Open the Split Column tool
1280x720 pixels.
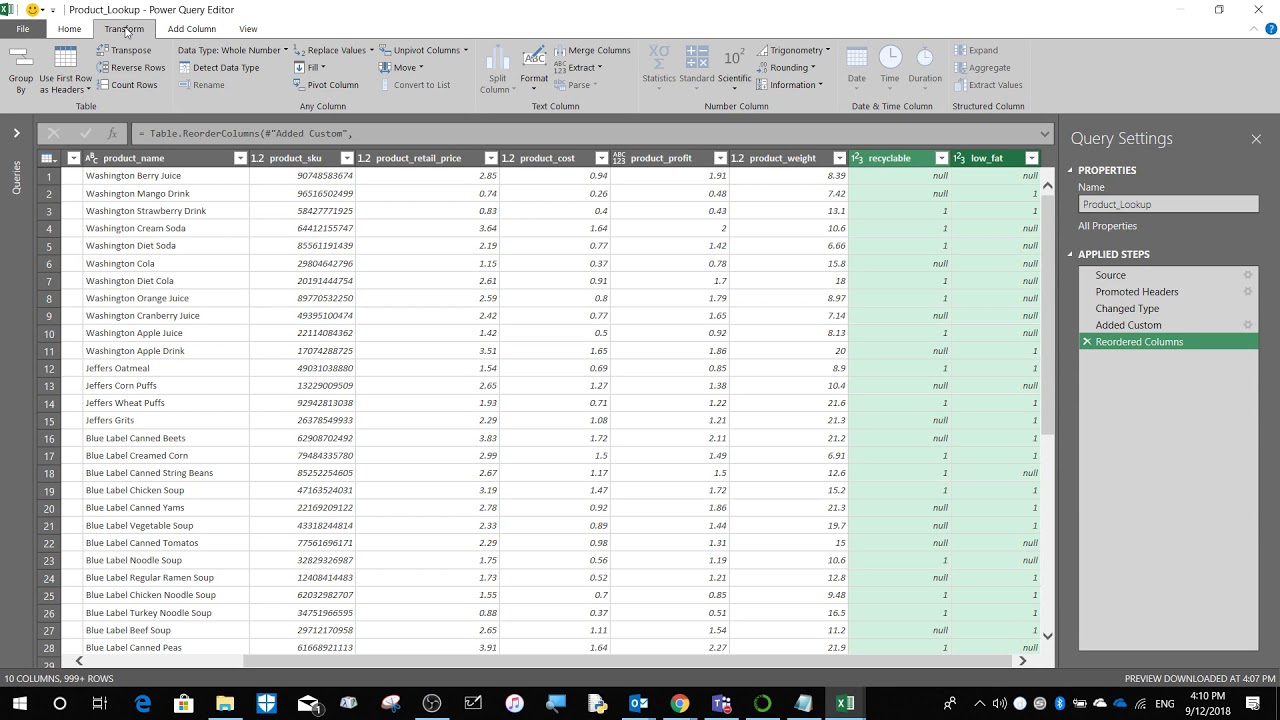coord(497,70)
